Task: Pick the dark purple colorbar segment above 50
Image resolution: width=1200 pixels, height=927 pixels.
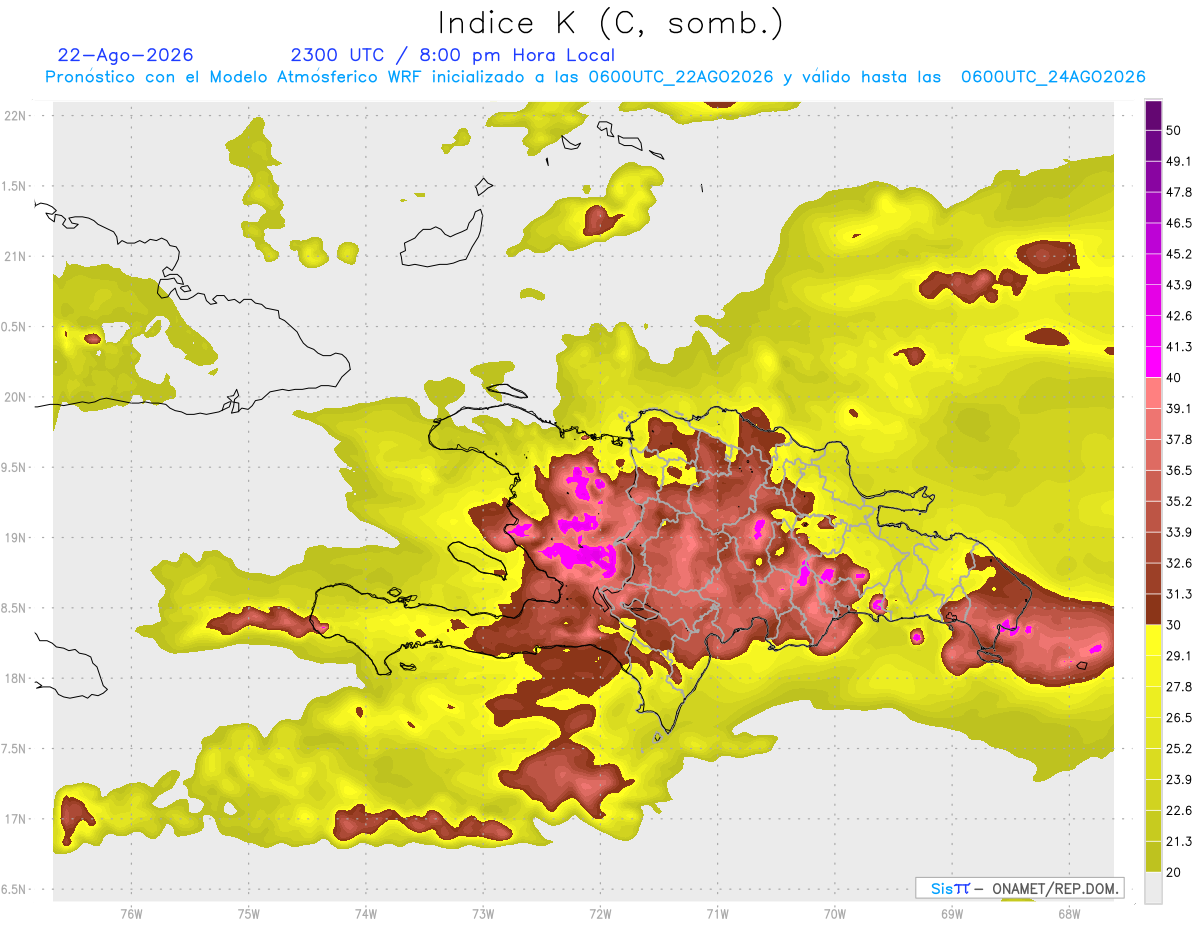Action: pyautogui.click(x=1154, y=115)
